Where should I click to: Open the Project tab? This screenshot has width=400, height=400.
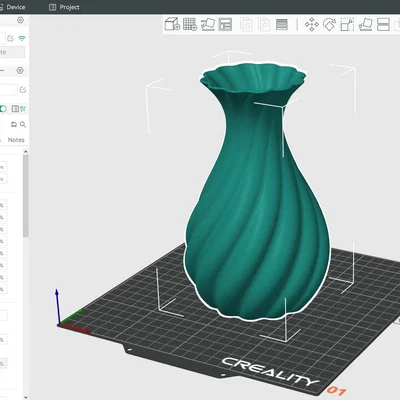(x=64, y=7)
